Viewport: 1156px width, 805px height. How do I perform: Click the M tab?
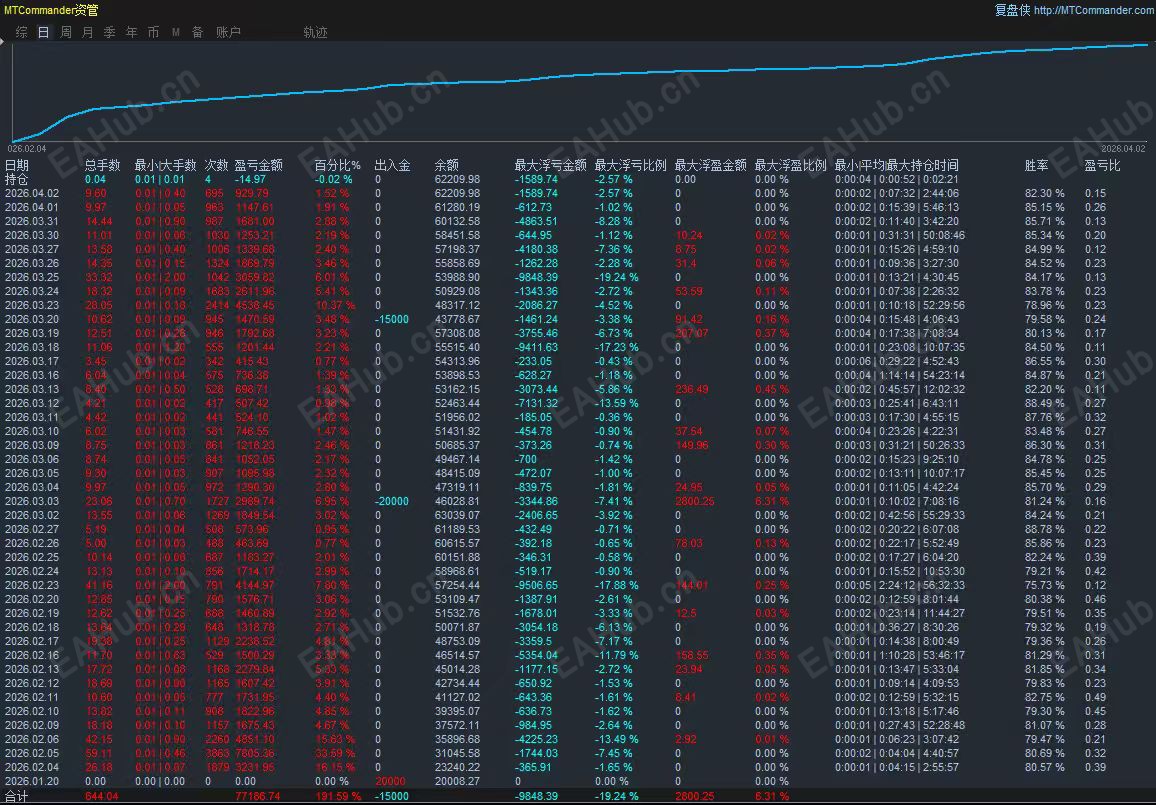tap(175, 32)
